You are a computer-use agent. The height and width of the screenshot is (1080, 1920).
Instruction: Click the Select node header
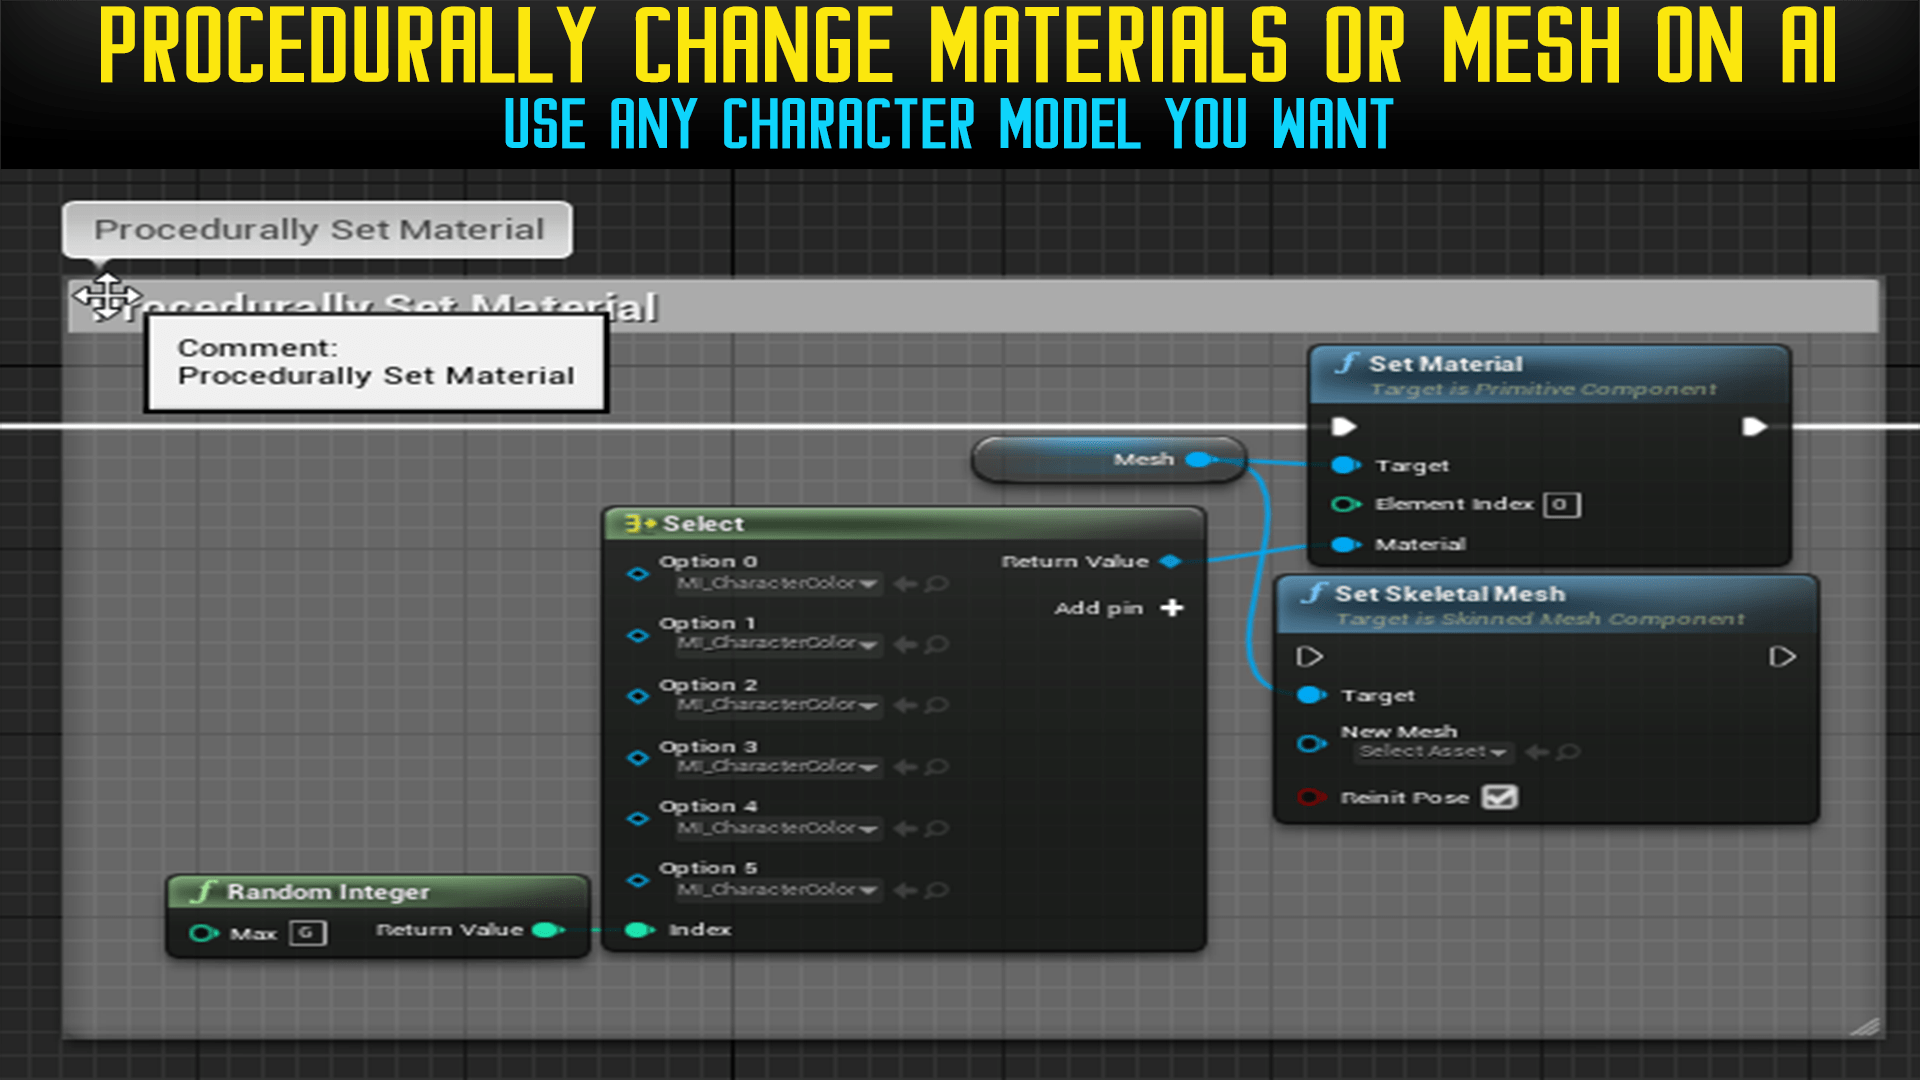pos(703,524)
